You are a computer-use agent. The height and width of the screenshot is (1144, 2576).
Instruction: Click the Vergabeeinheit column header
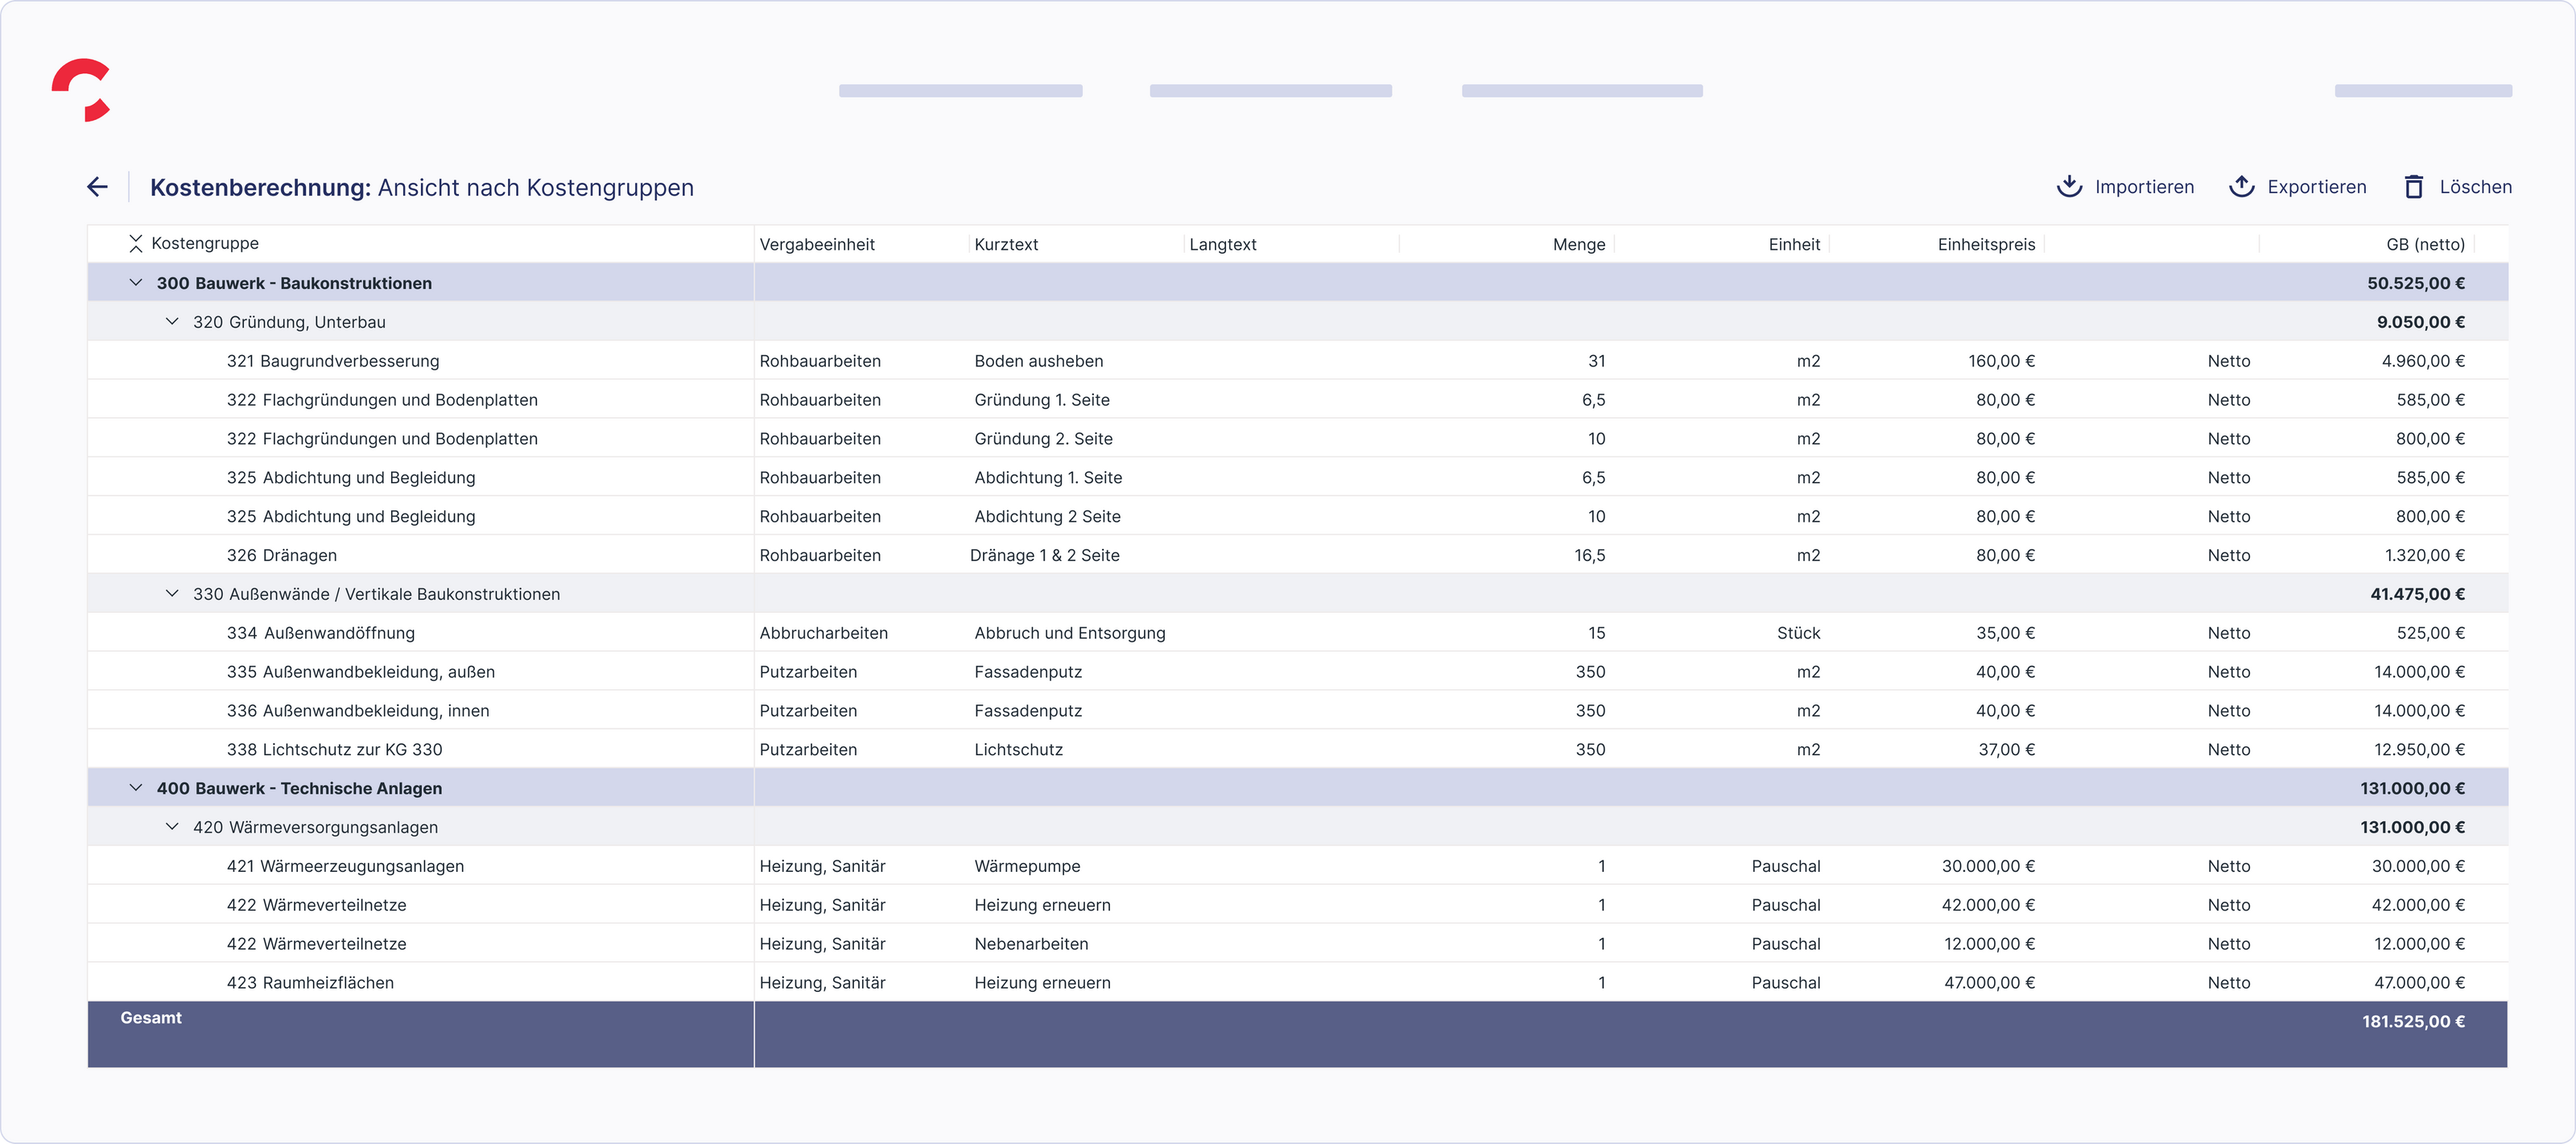point(816,245)
